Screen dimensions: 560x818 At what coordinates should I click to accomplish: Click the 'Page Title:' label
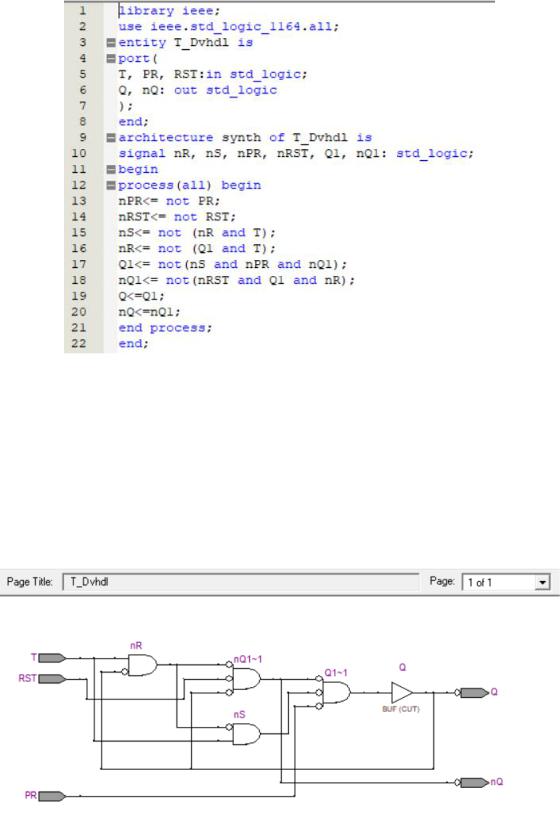30,582
